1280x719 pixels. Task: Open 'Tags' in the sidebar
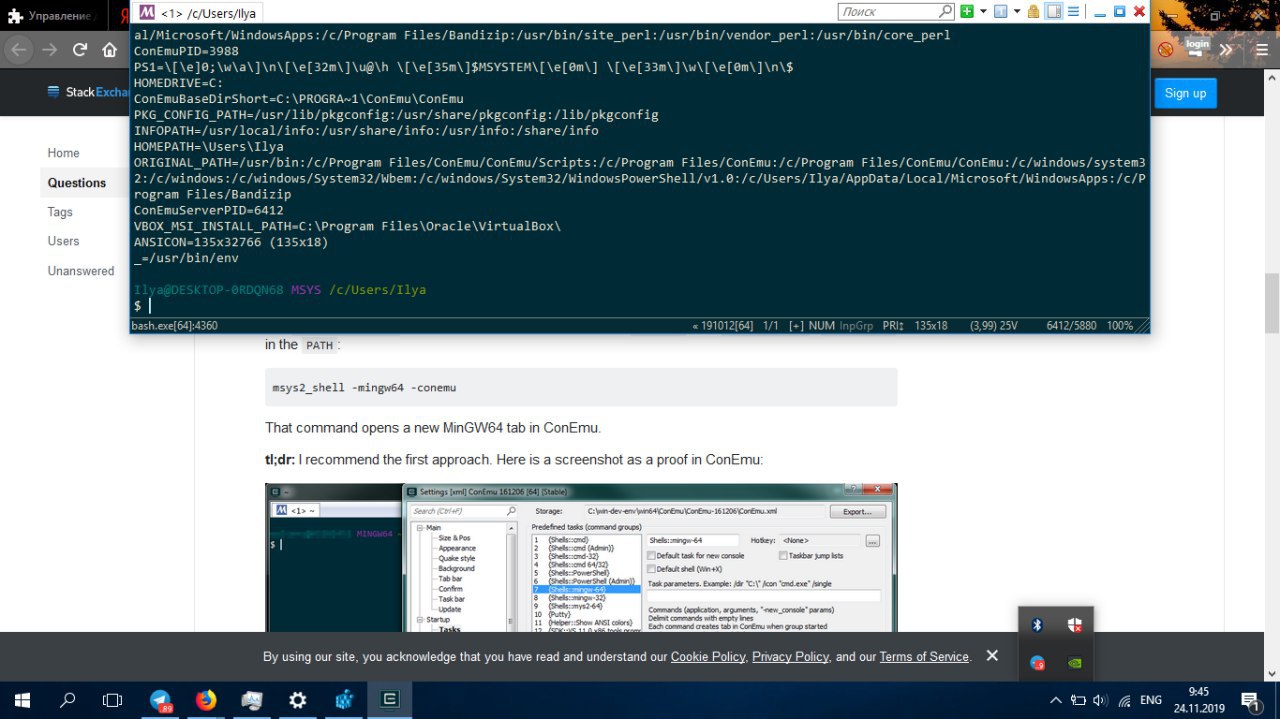[60, 212]
